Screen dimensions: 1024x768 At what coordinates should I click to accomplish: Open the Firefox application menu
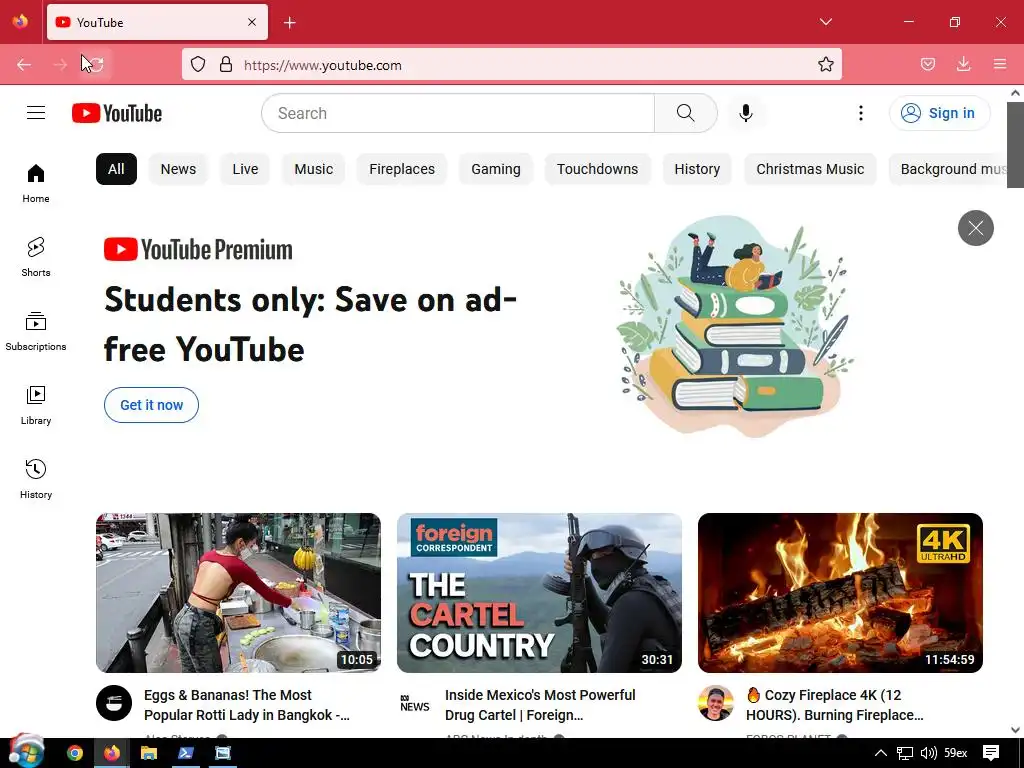click(1000, 65)
